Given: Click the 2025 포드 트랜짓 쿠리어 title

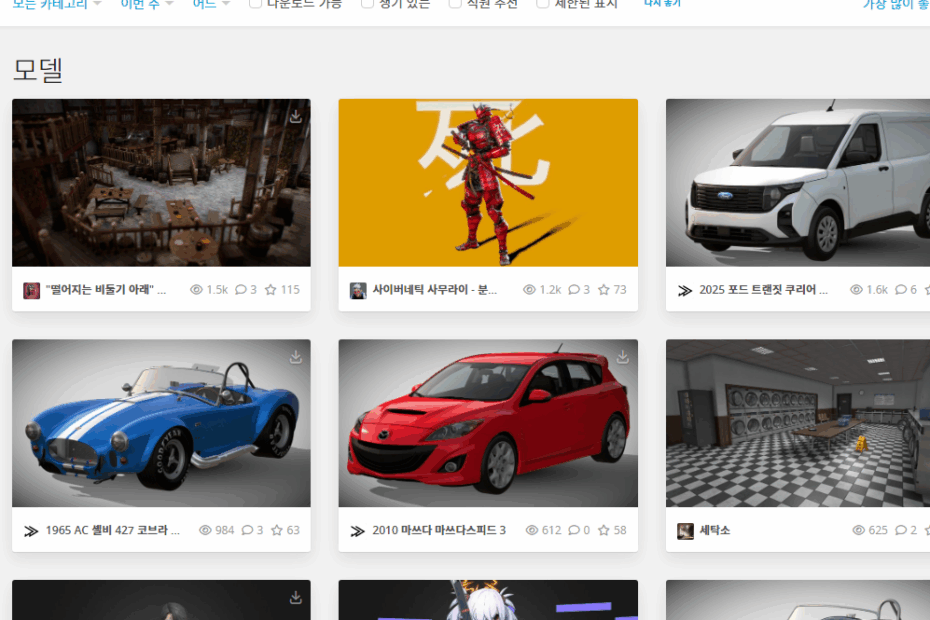Looking at the screenshot, I should point(763,290).
